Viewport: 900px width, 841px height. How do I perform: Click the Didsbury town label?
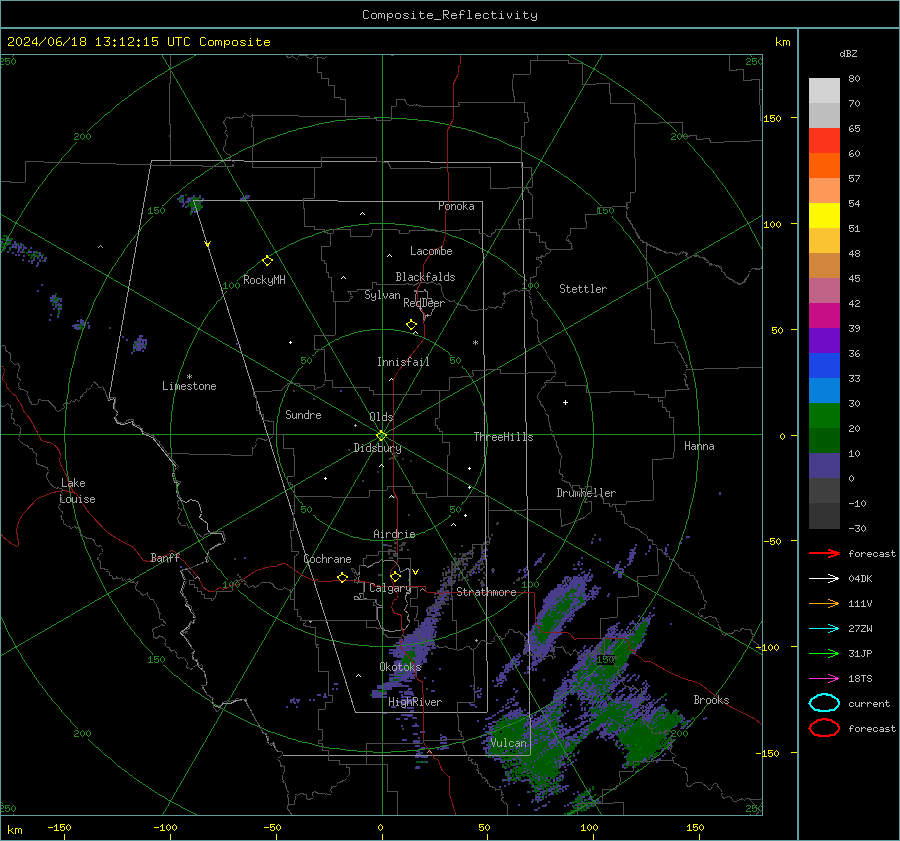377,448
